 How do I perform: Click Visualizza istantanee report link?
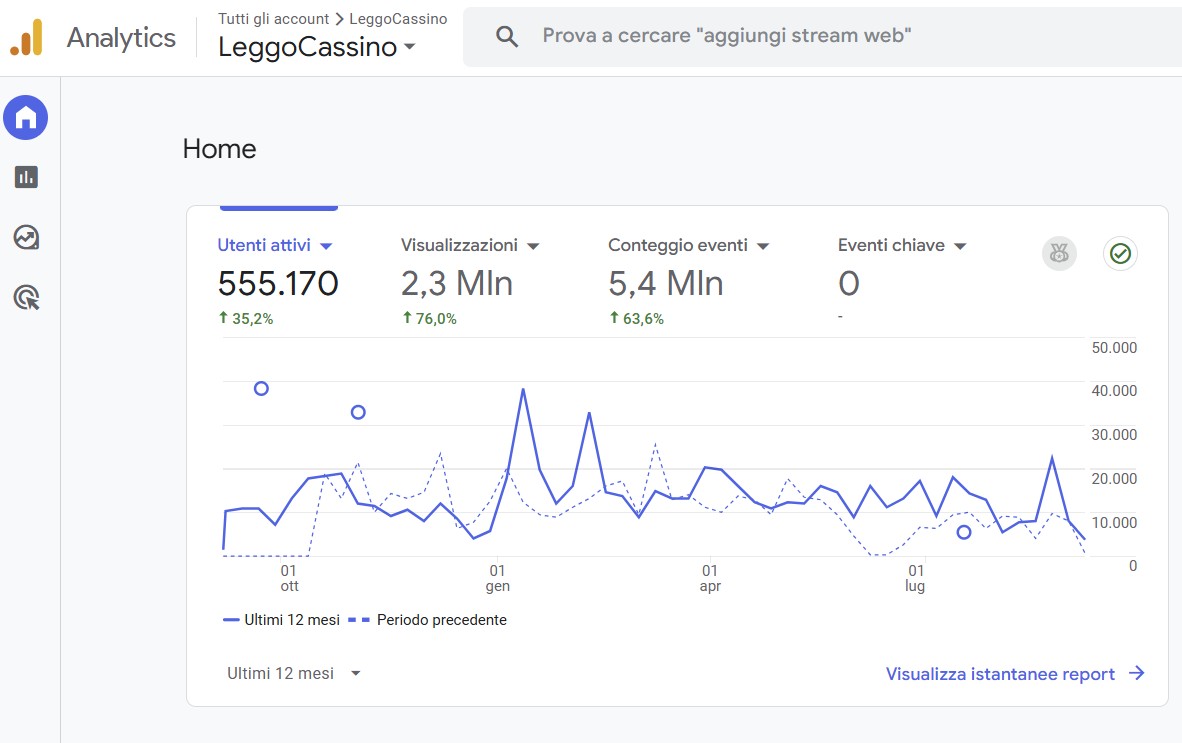click(1014, 674)
